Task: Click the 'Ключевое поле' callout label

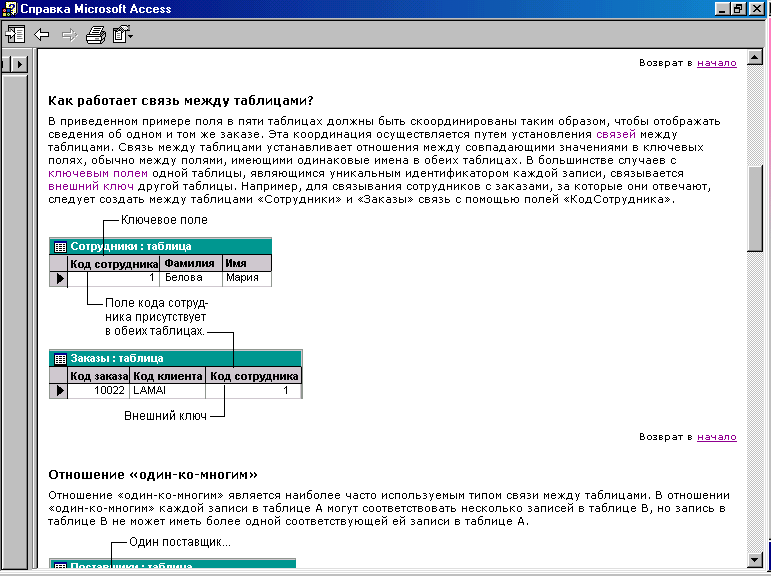Action: coord(164,220)
